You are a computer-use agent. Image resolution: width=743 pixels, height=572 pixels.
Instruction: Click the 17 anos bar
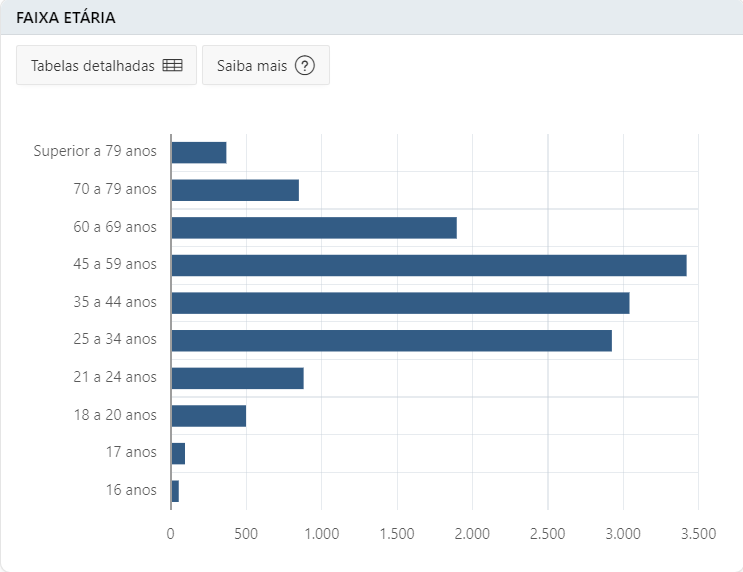click(178, 454)
